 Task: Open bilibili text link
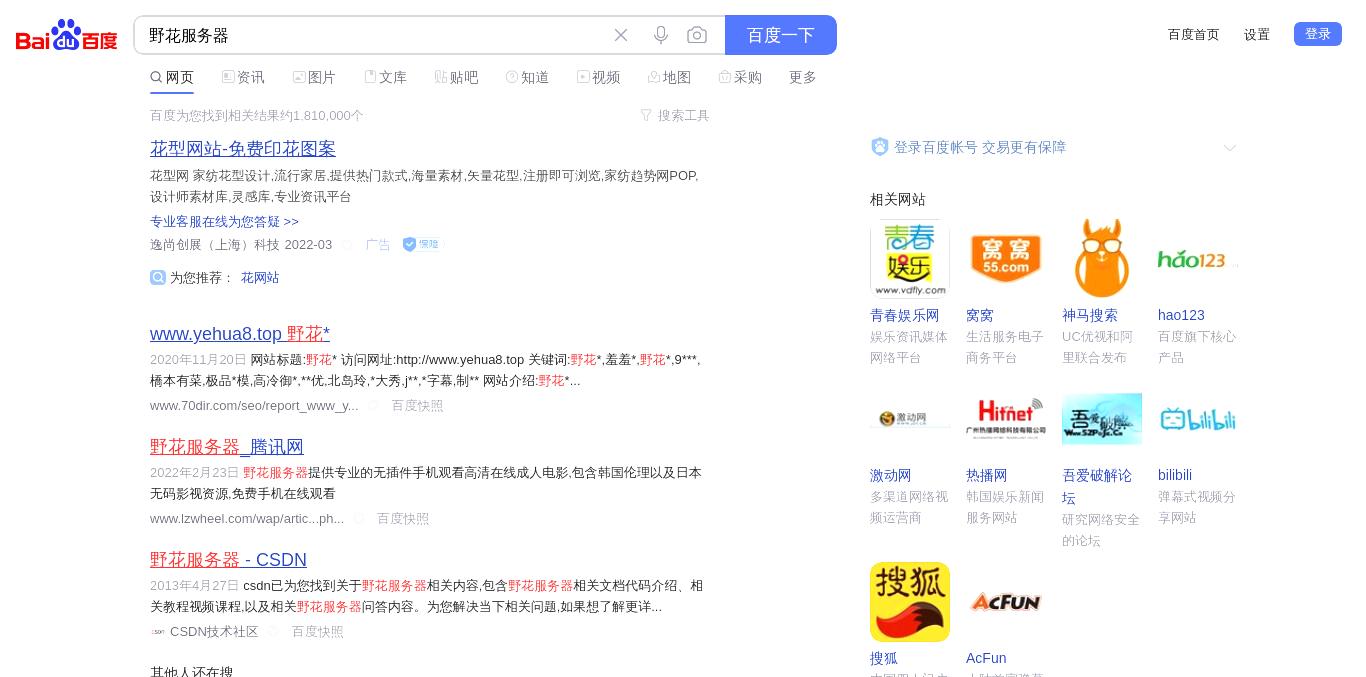[x=1175, y=475]
